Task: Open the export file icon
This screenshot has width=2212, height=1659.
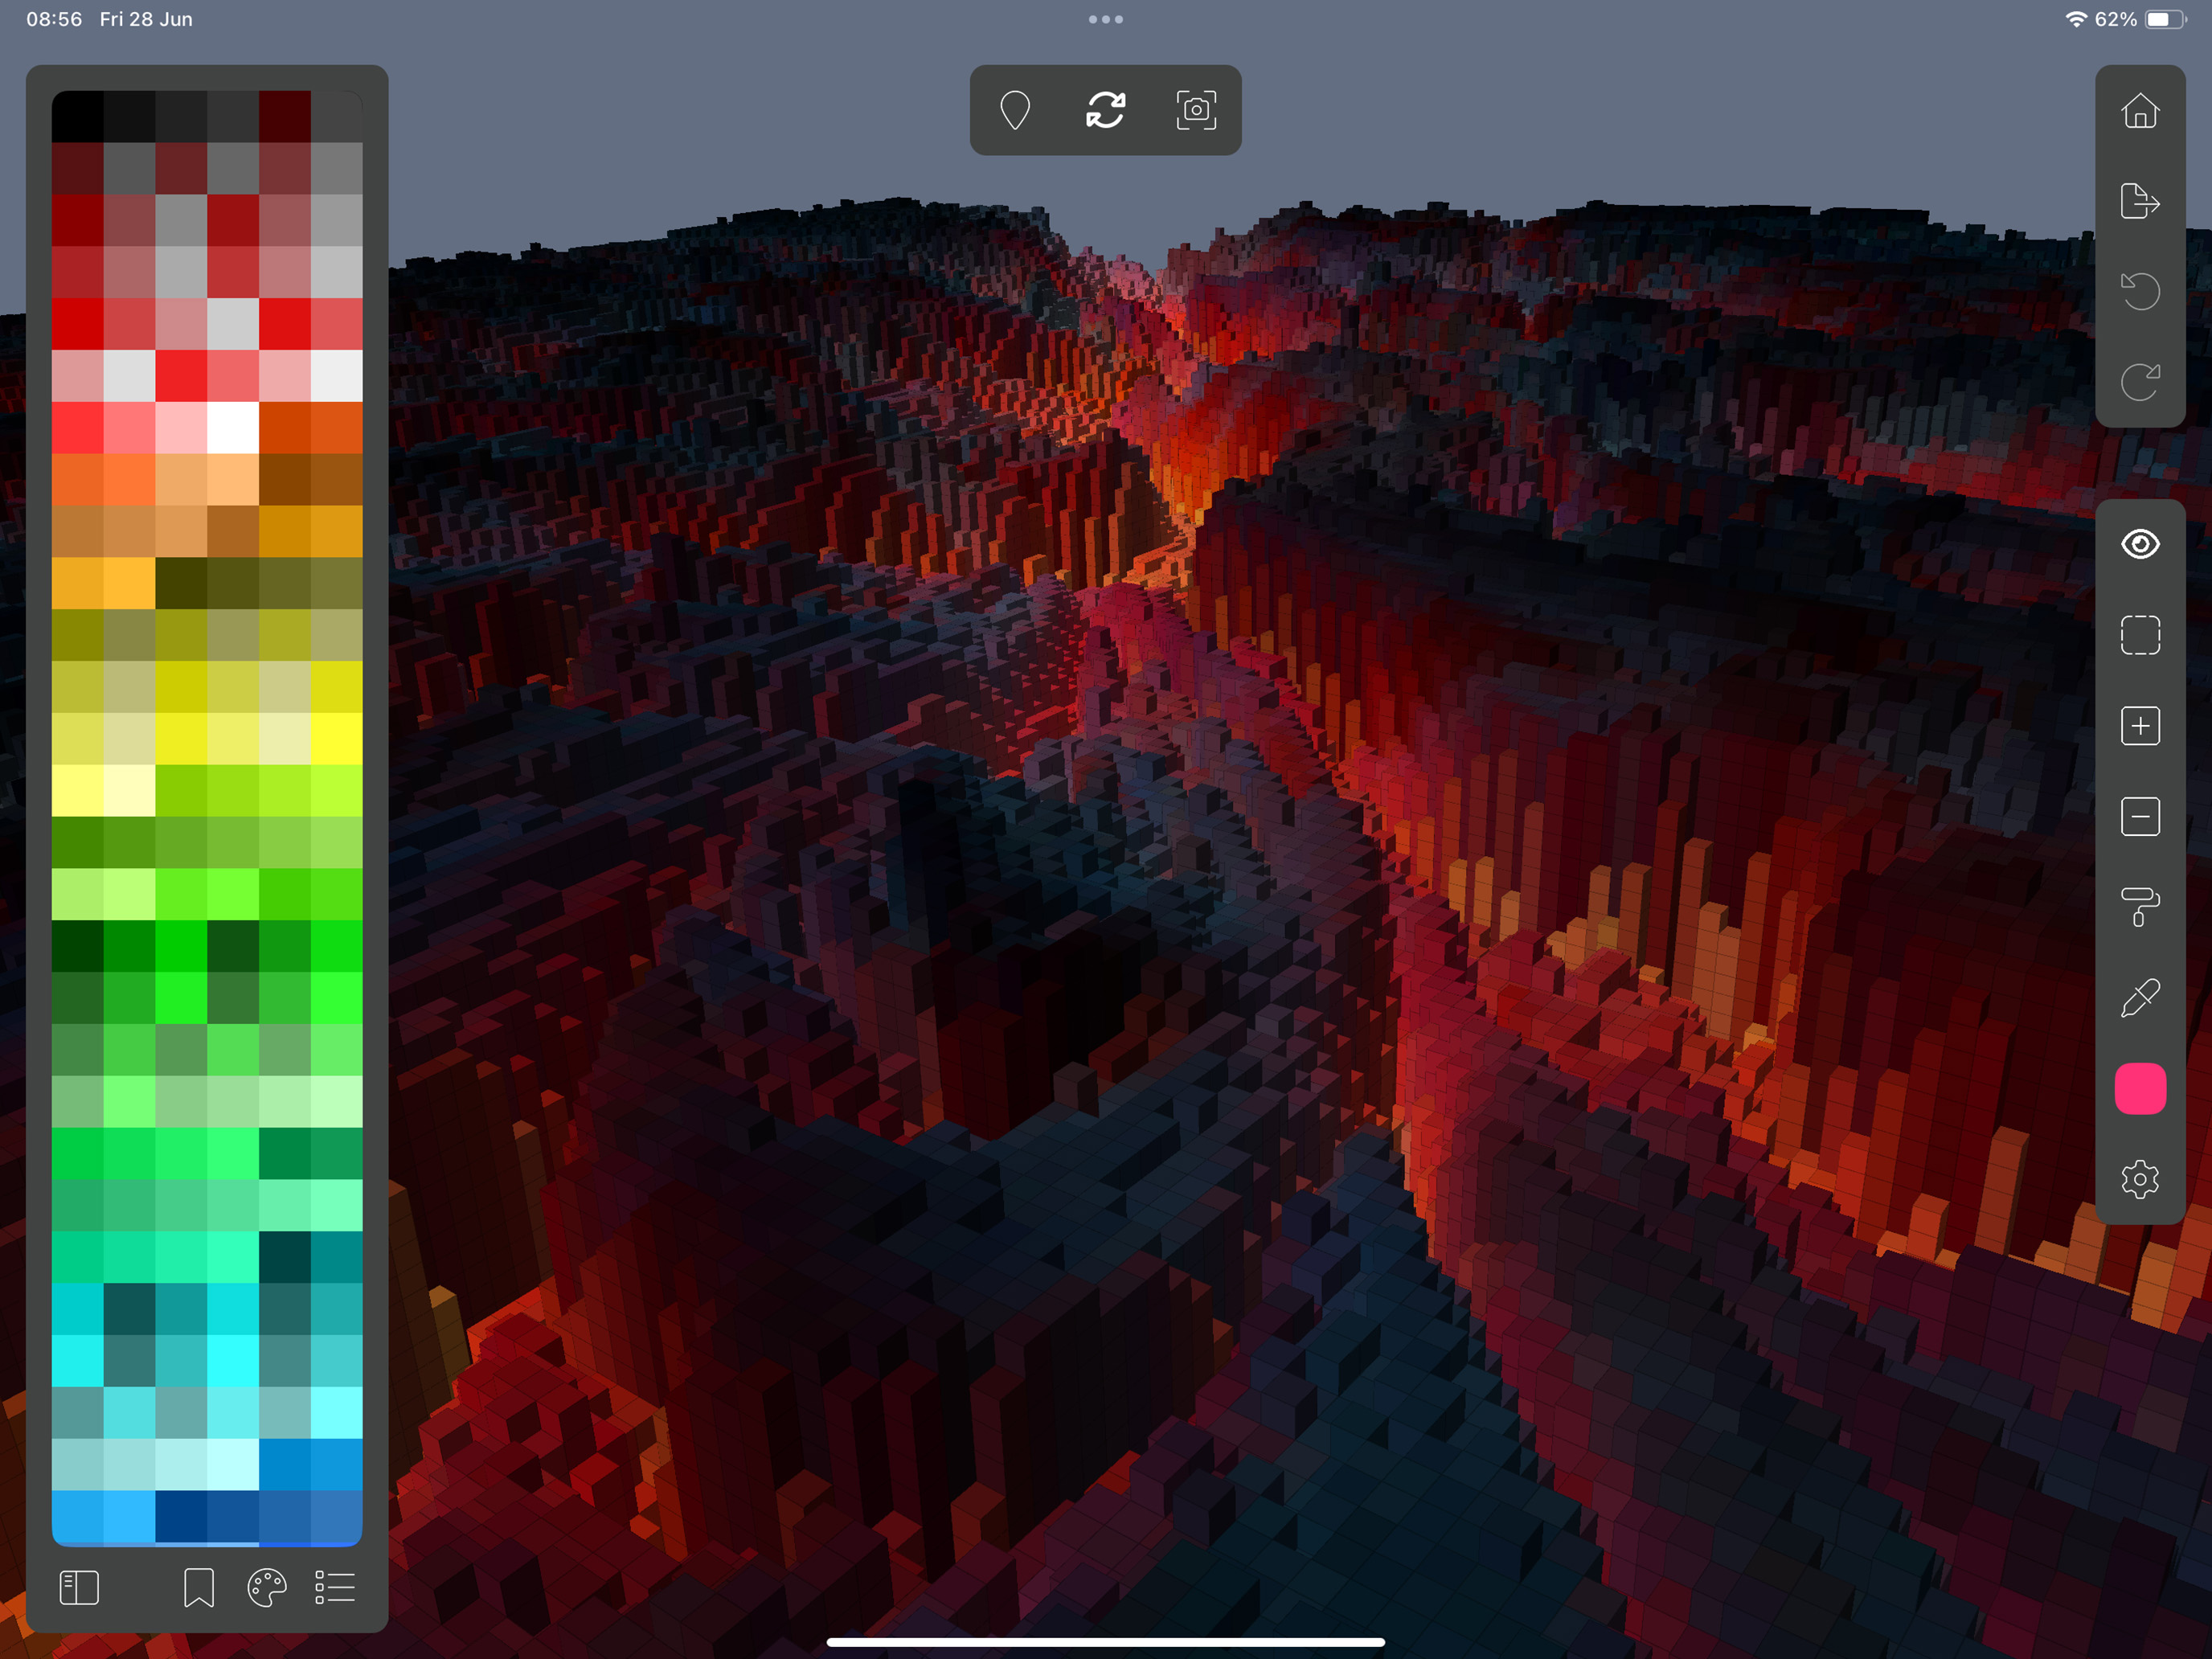Action: (2140, 201)
